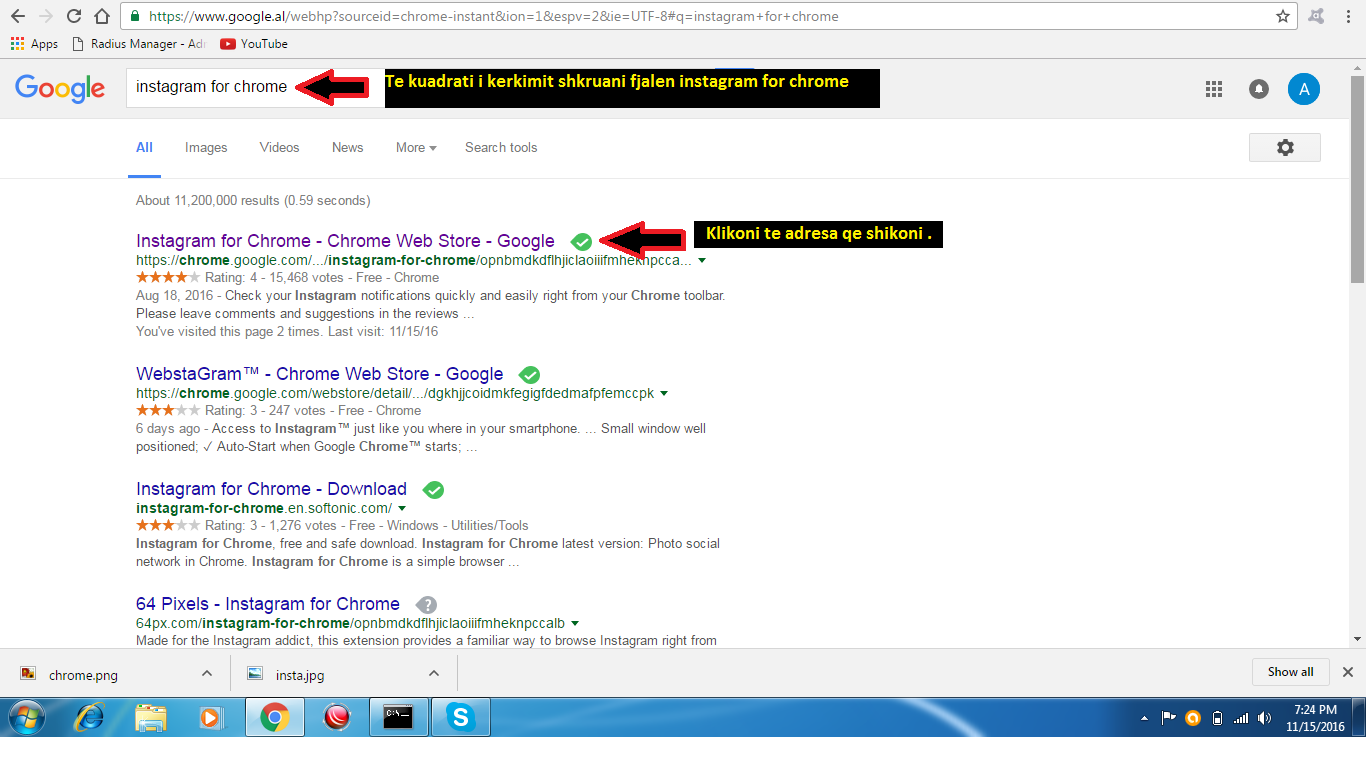Image resolution: width=1366 pixels, height=768 pixels.
Task: Open the Google apps grid
Action: (x=1214, y=89)
